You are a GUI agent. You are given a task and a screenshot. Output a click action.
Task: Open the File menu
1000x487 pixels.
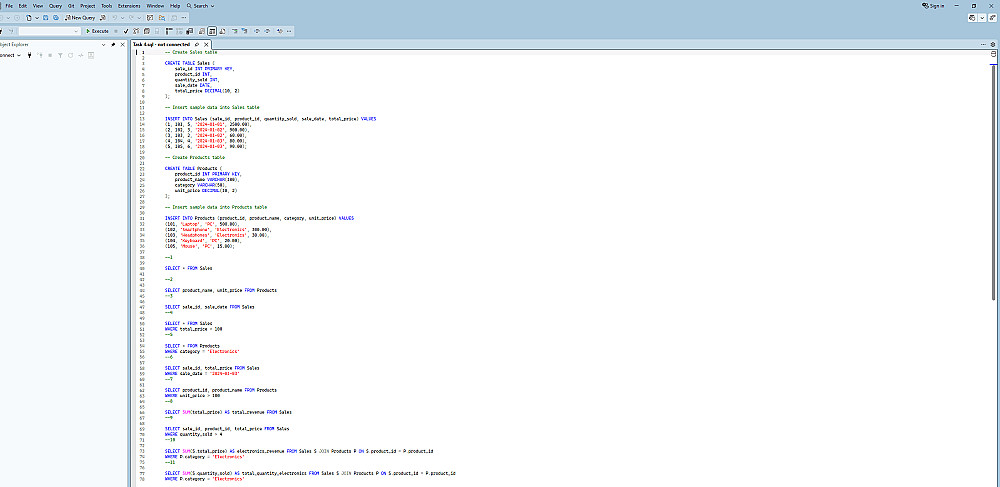(x=9, y=6)
